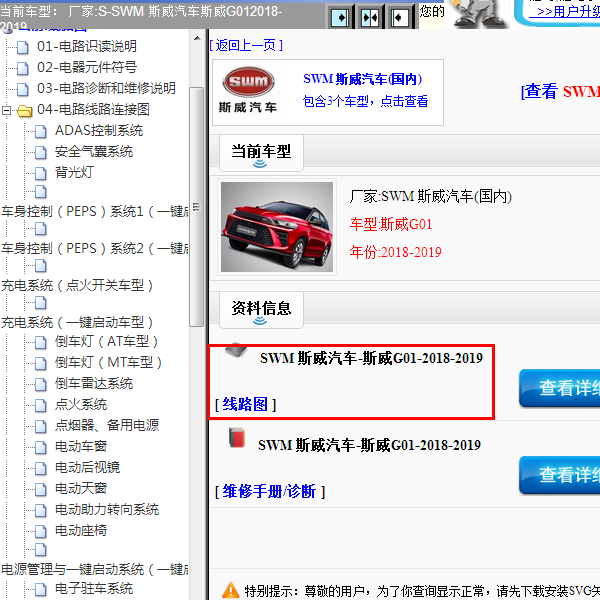600x600 pixels.
Task: Select the 04-电路线路连接图 folder
Action: 93,109
